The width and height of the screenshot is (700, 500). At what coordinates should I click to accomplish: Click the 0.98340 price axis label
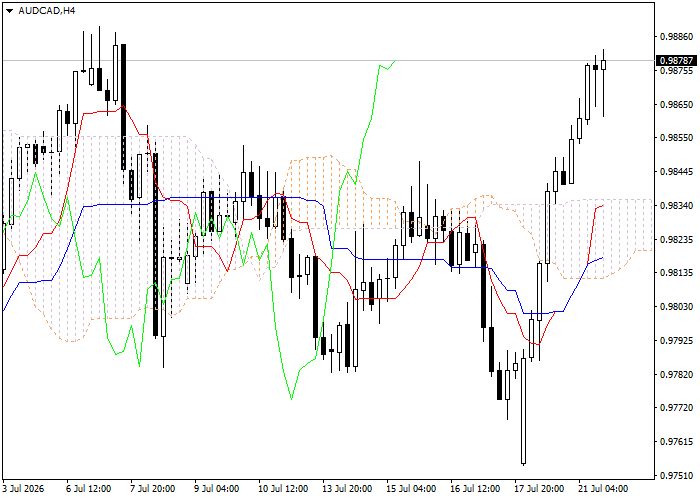[677, 206]
